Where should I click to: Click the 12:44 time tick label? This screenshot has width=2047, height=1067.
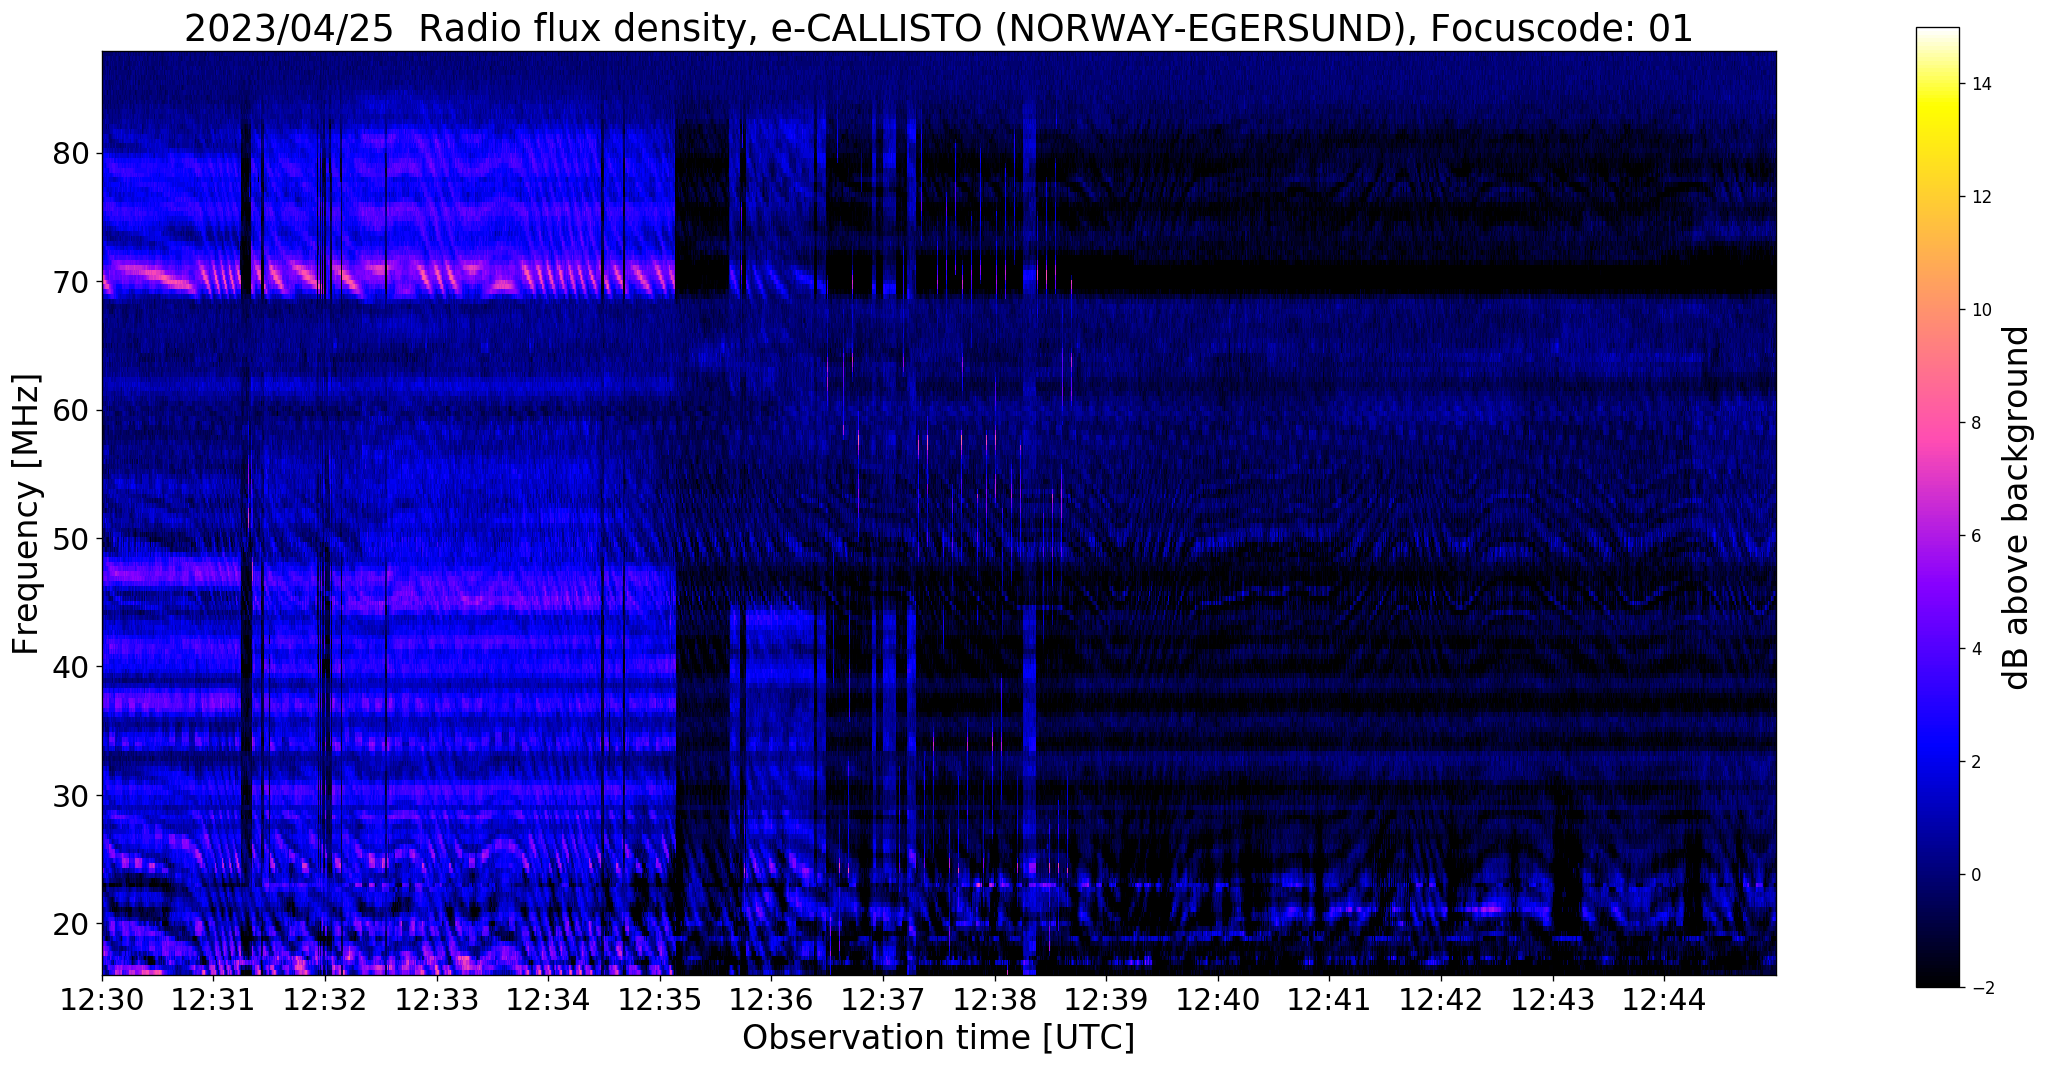click(1664, 1000)
